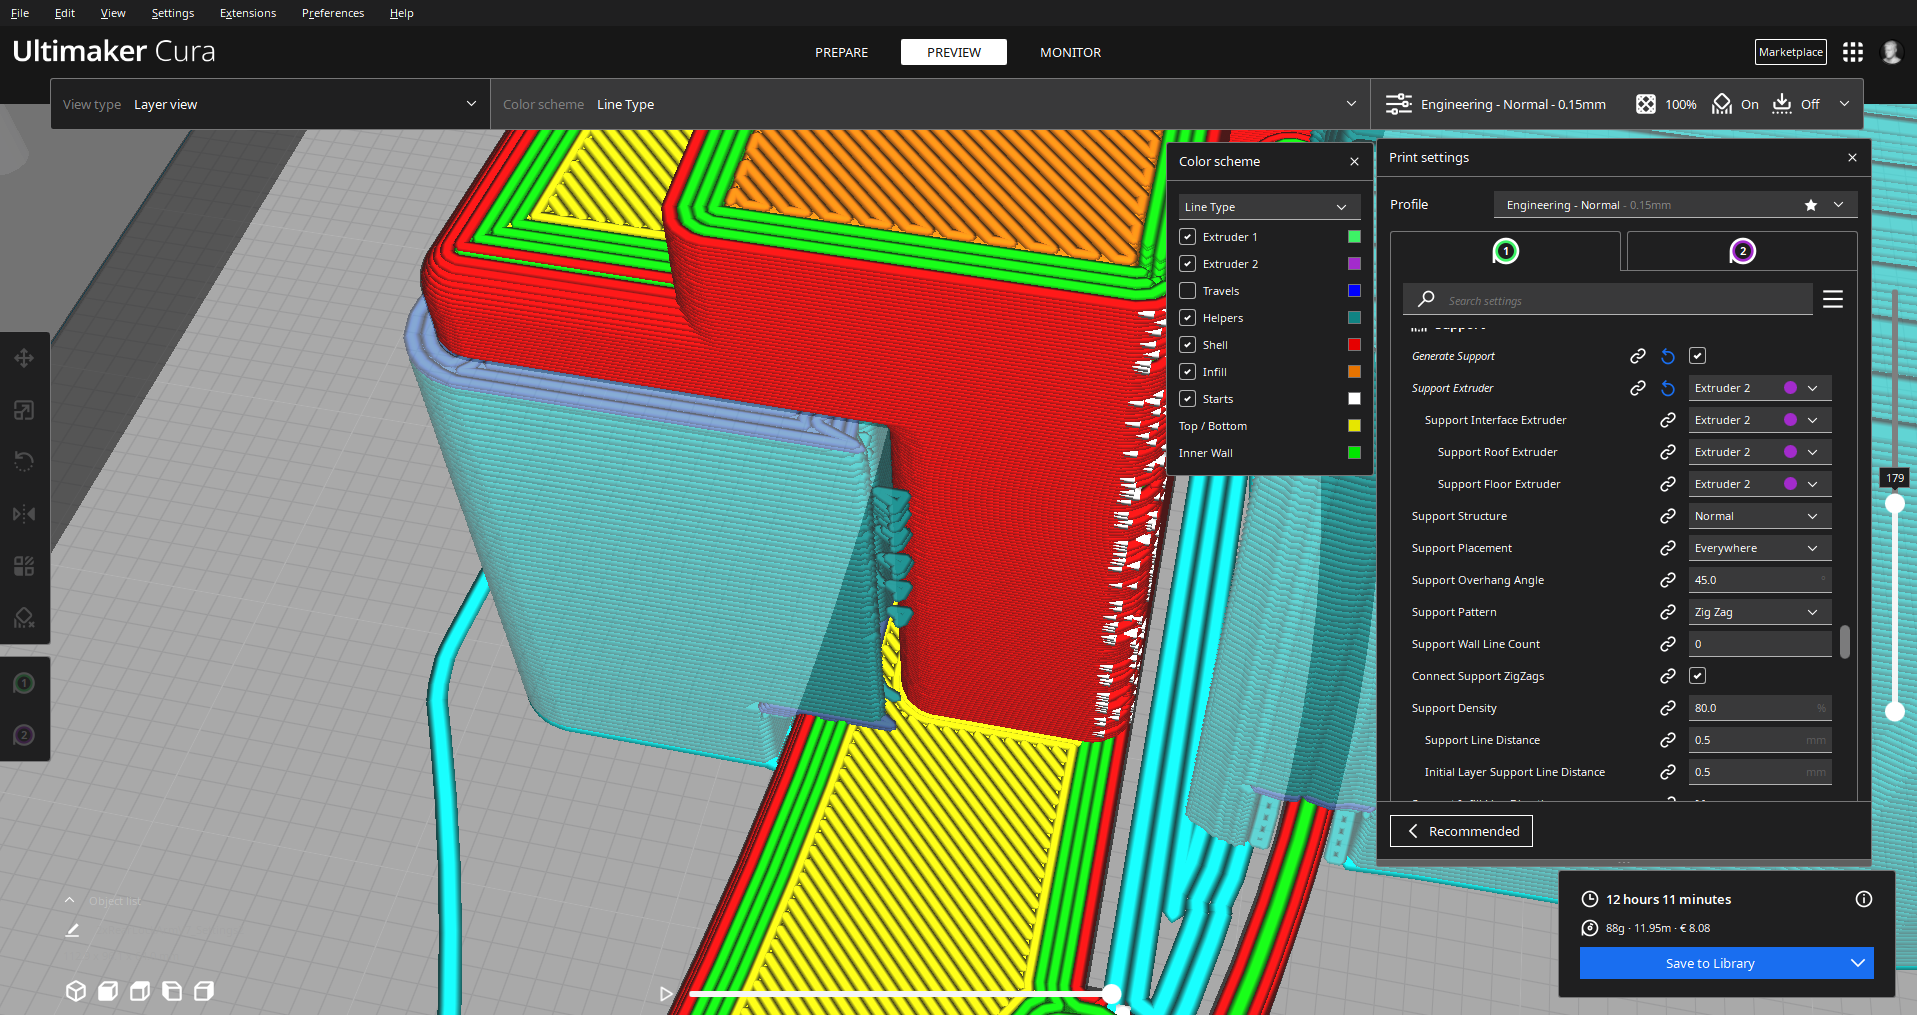
Task: Enable the Travels checkbox
Action: click(1188, 291)
